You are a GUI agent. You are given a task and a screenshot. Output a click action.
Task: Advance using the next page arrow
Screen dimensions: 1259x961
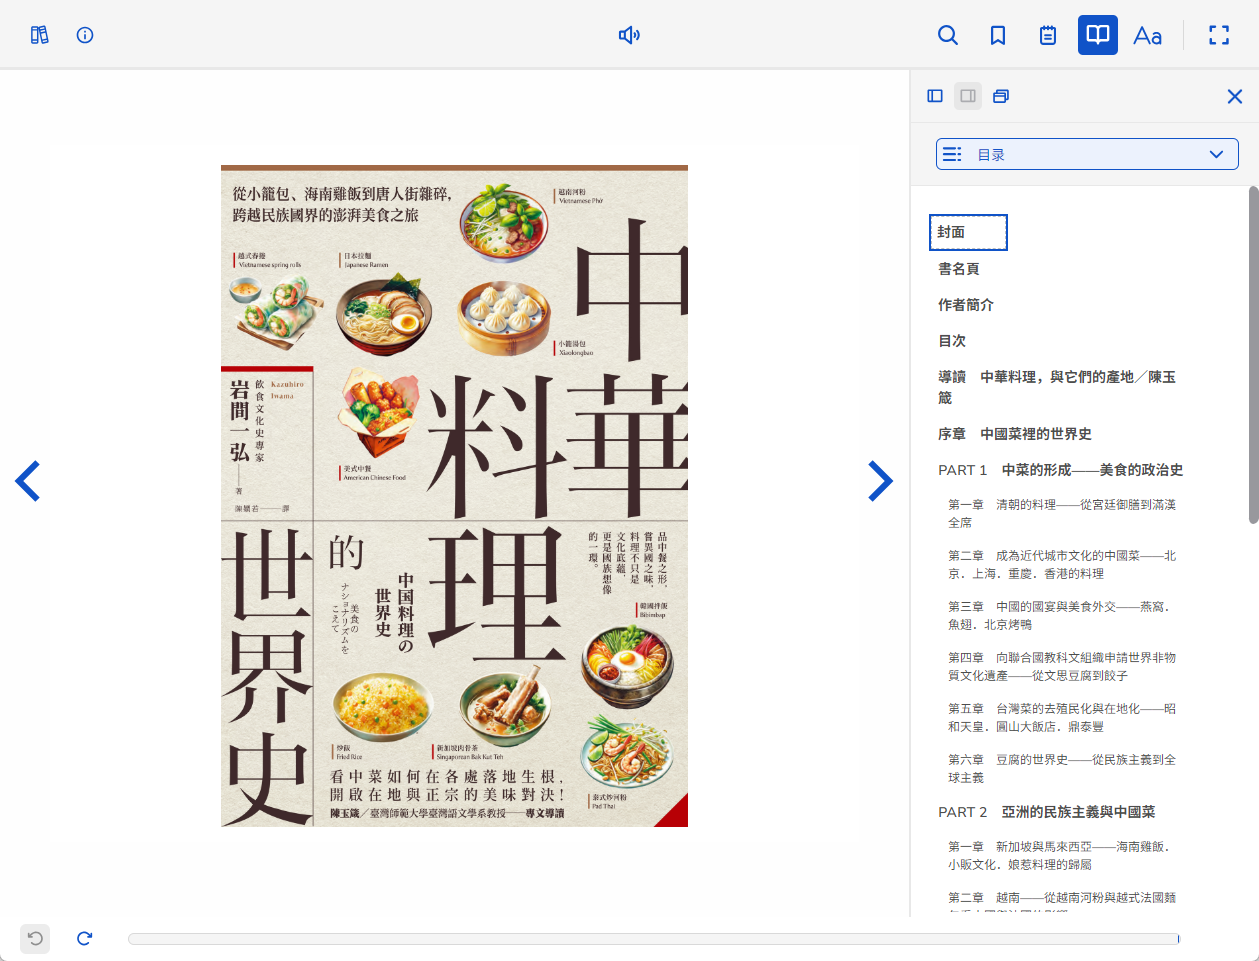point(881,481)
